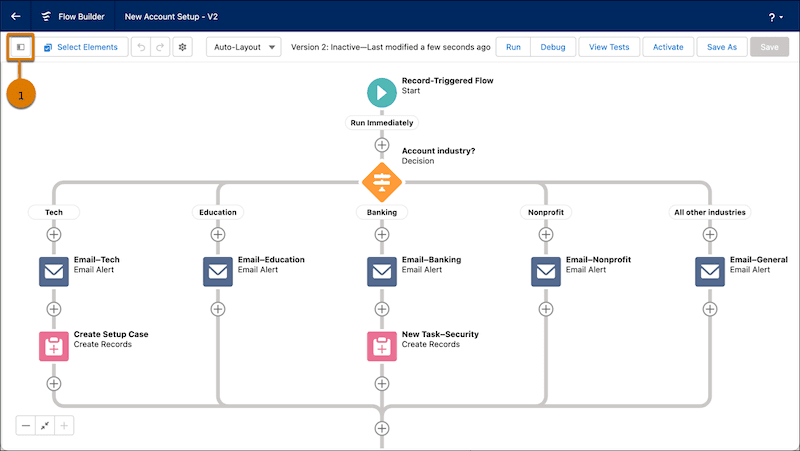800x451 pixels.
Task: Click the Run Immediately path label
Action: pos(382,123)
